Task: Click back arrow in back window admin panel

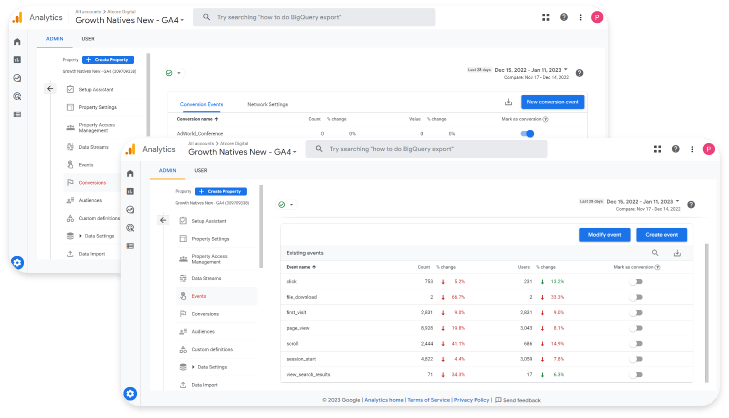Action: [x=50, y=88]
